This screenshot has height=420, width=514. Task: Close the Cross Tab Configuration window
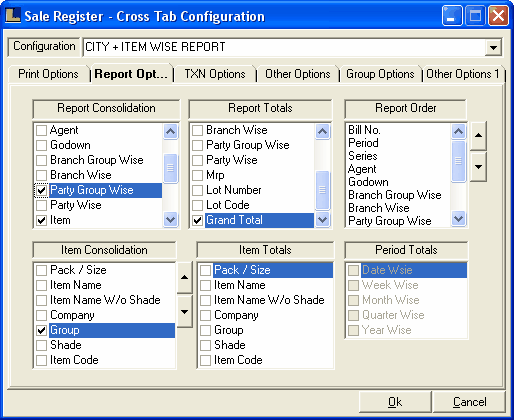498,16
